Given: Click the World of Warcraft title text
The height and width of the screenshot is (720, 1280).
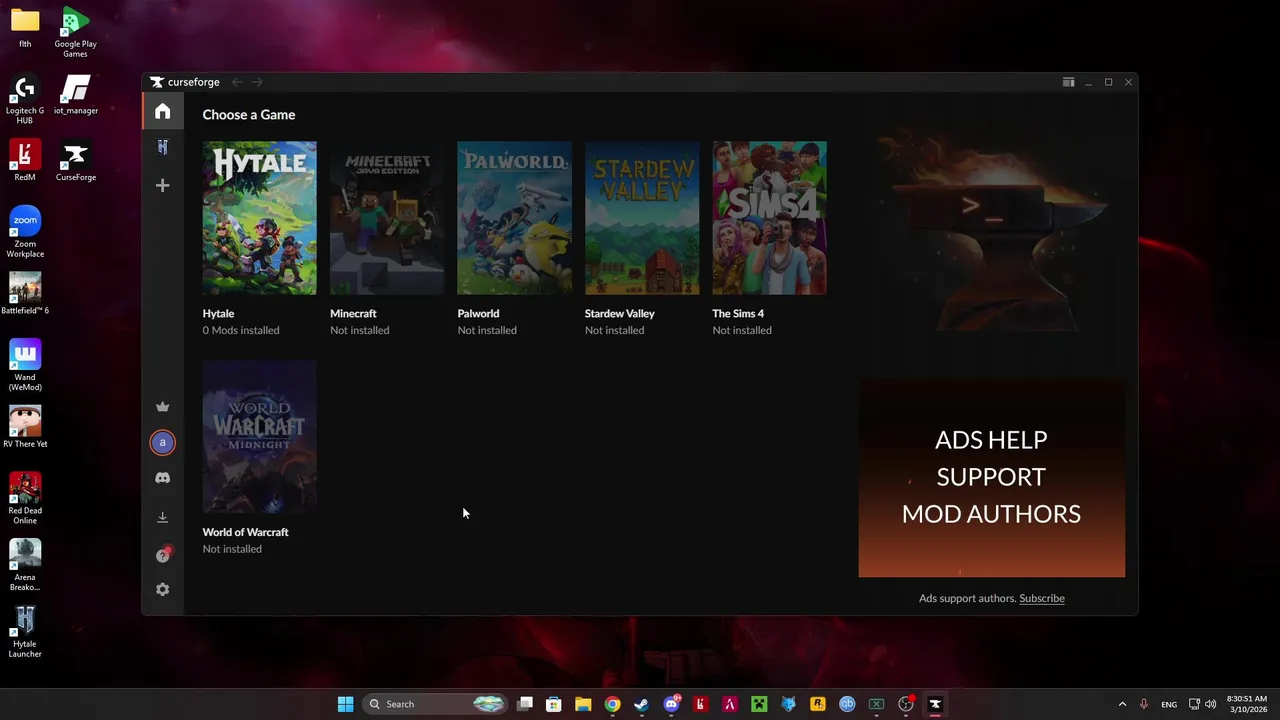Looking at the screenshot, I should point(245,532).
